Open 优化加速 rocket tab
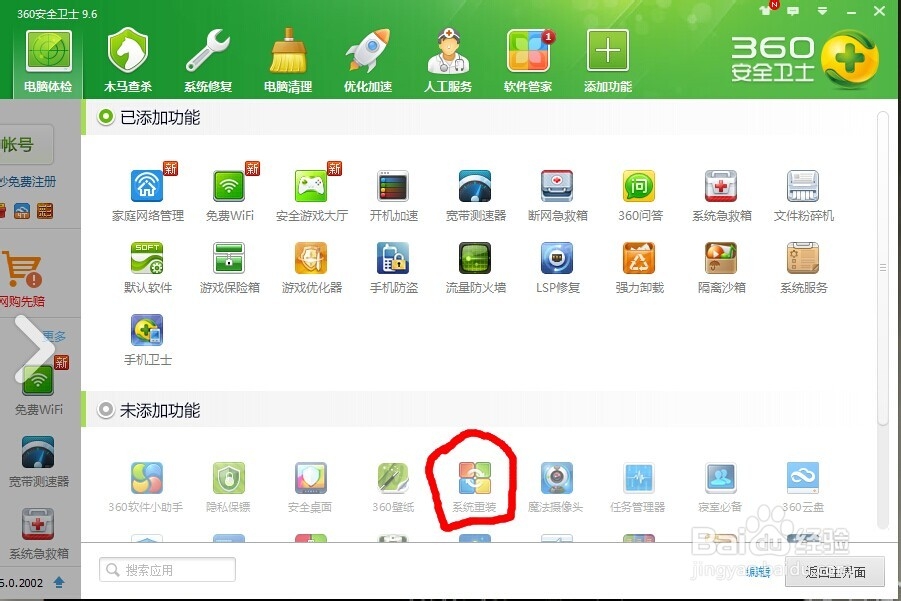 [x=368, y=62]
